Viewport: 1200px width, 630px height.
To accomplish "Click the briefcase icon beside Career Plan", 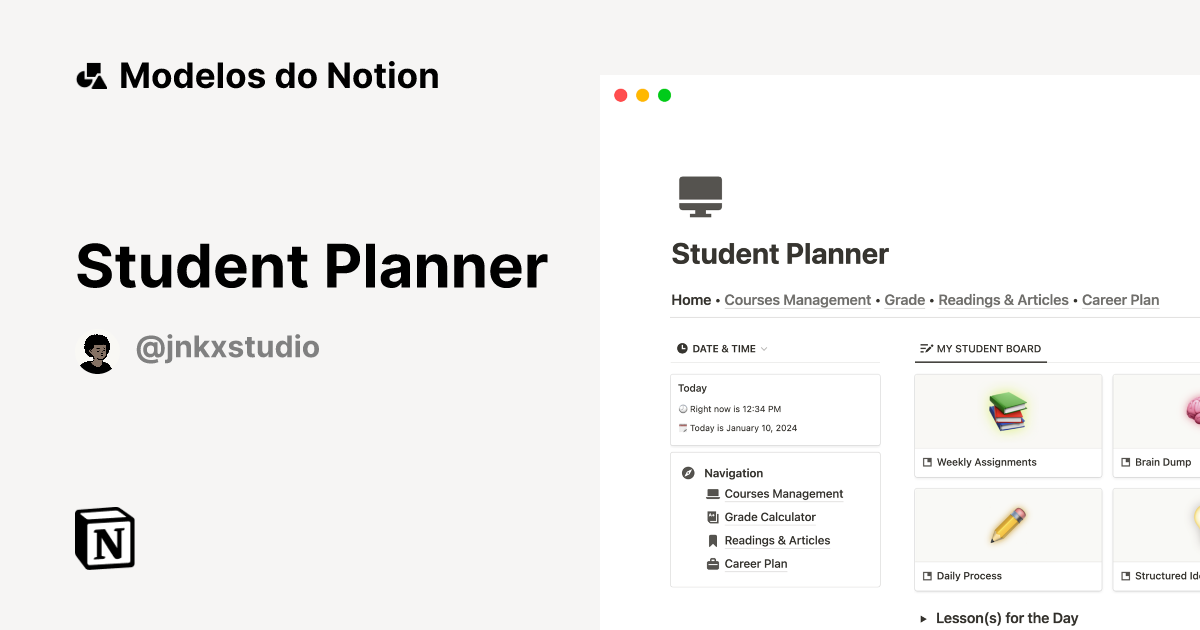I will coord(713,563).
